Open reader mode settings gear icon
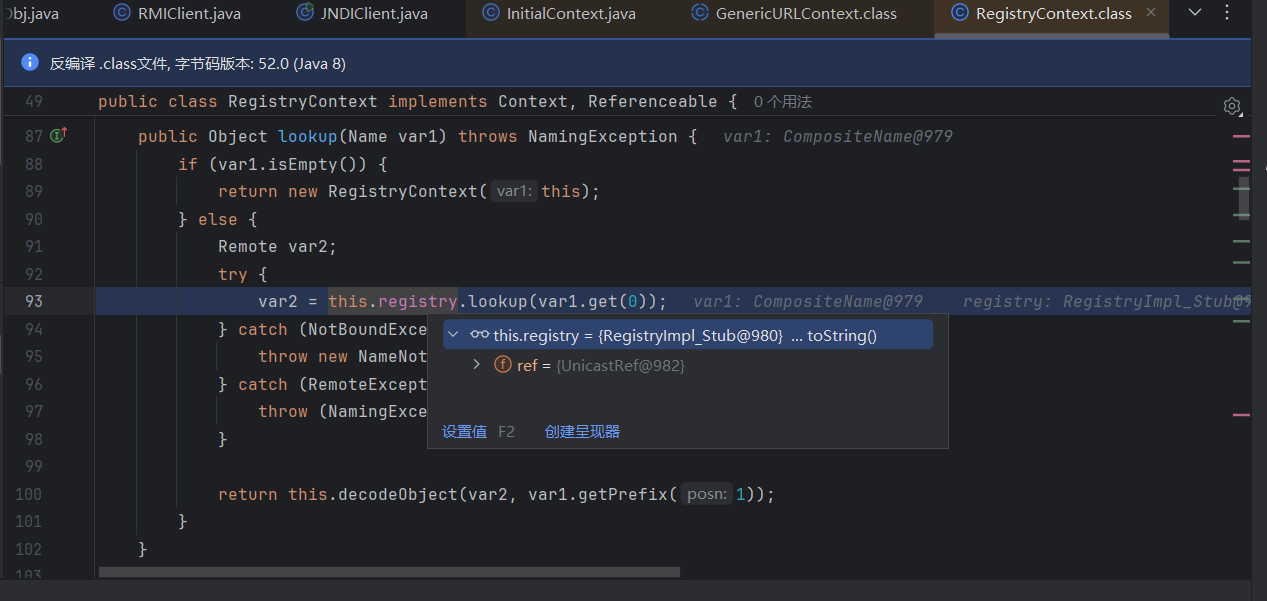The width and height of the screenshot is (1267, 601). pyautogui.click(x=1232, y=106)
